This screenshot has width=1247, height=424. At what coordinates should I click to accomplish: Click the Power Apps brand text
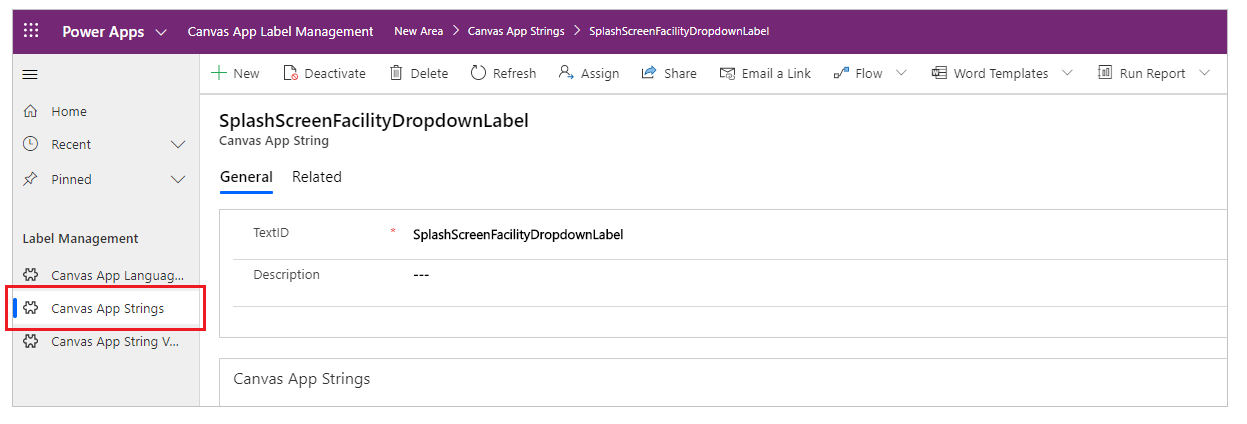pyautogui.click(x=103, y=32)
